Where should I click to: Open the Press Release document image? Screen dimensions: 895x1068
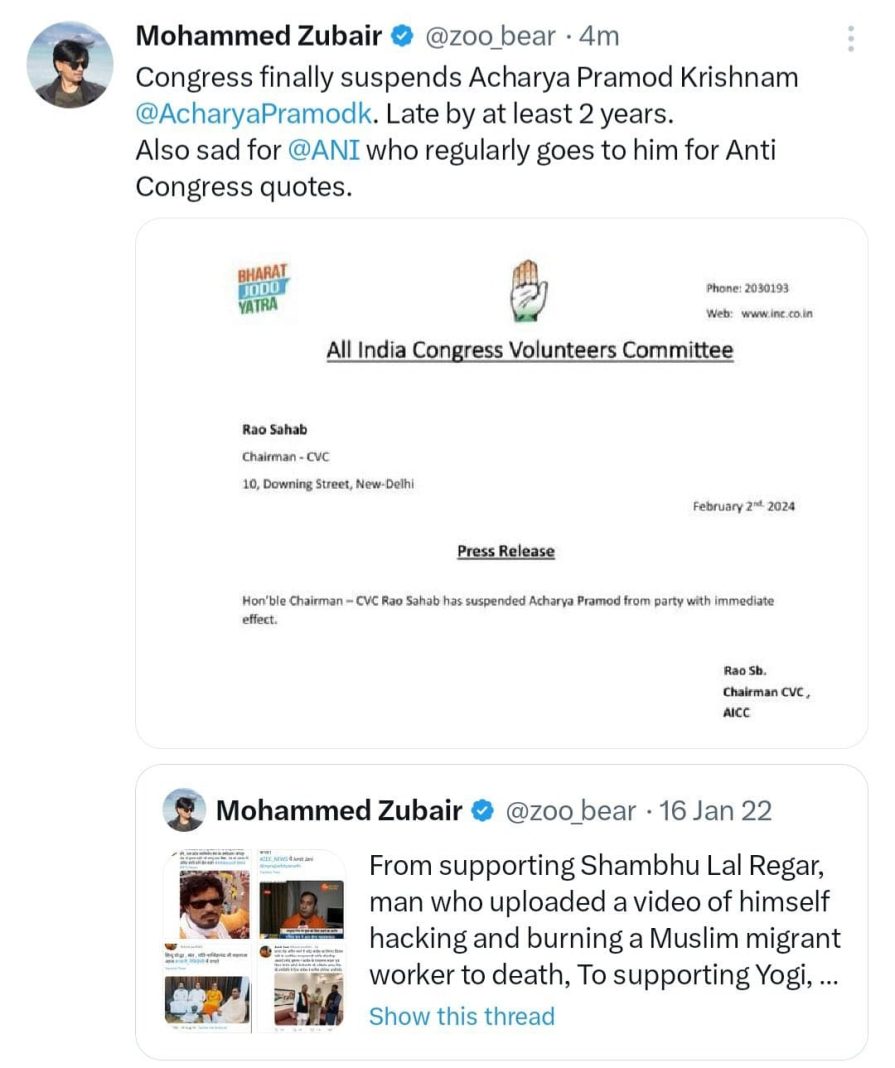tap(501, 482)
